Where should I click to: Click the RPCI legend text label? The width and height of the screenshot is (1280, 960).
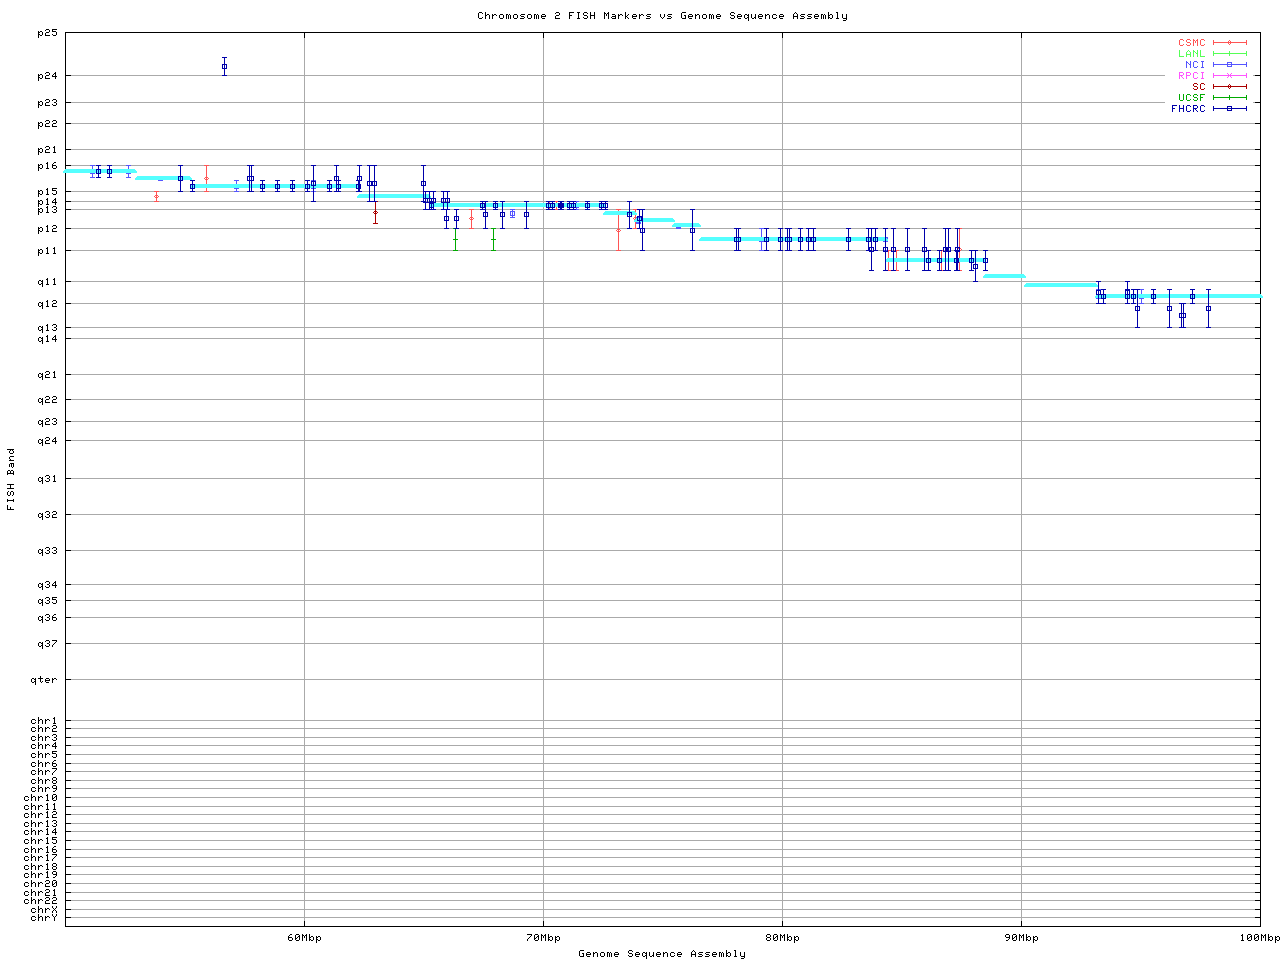1191,76
